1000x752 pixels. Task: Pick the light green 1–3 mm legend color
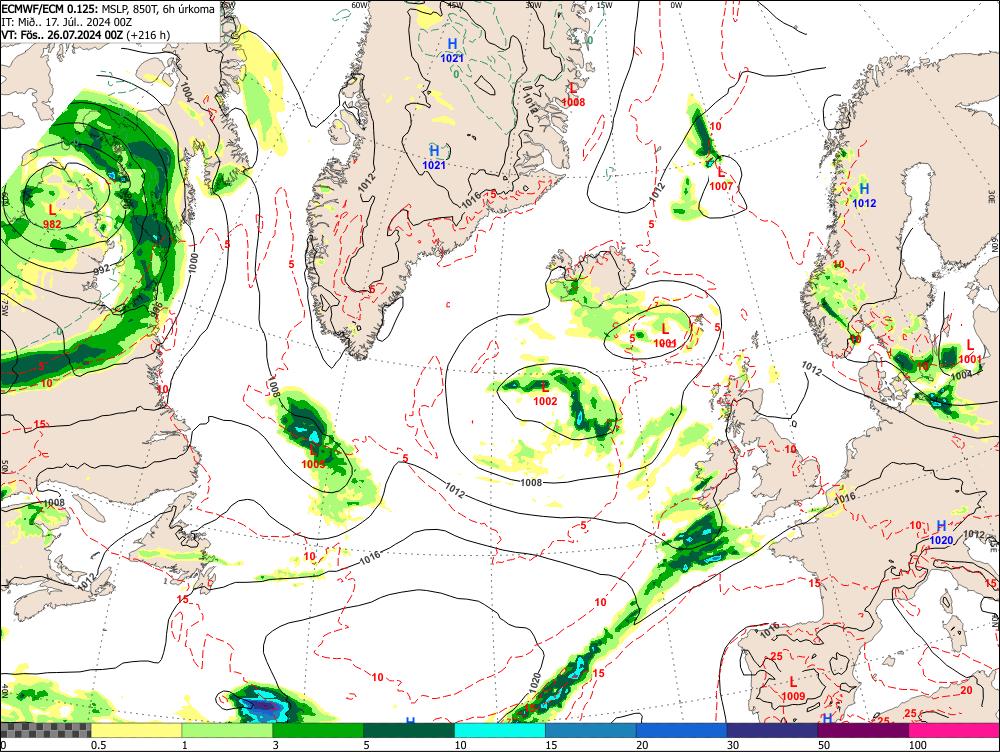(x=227, y=730)
